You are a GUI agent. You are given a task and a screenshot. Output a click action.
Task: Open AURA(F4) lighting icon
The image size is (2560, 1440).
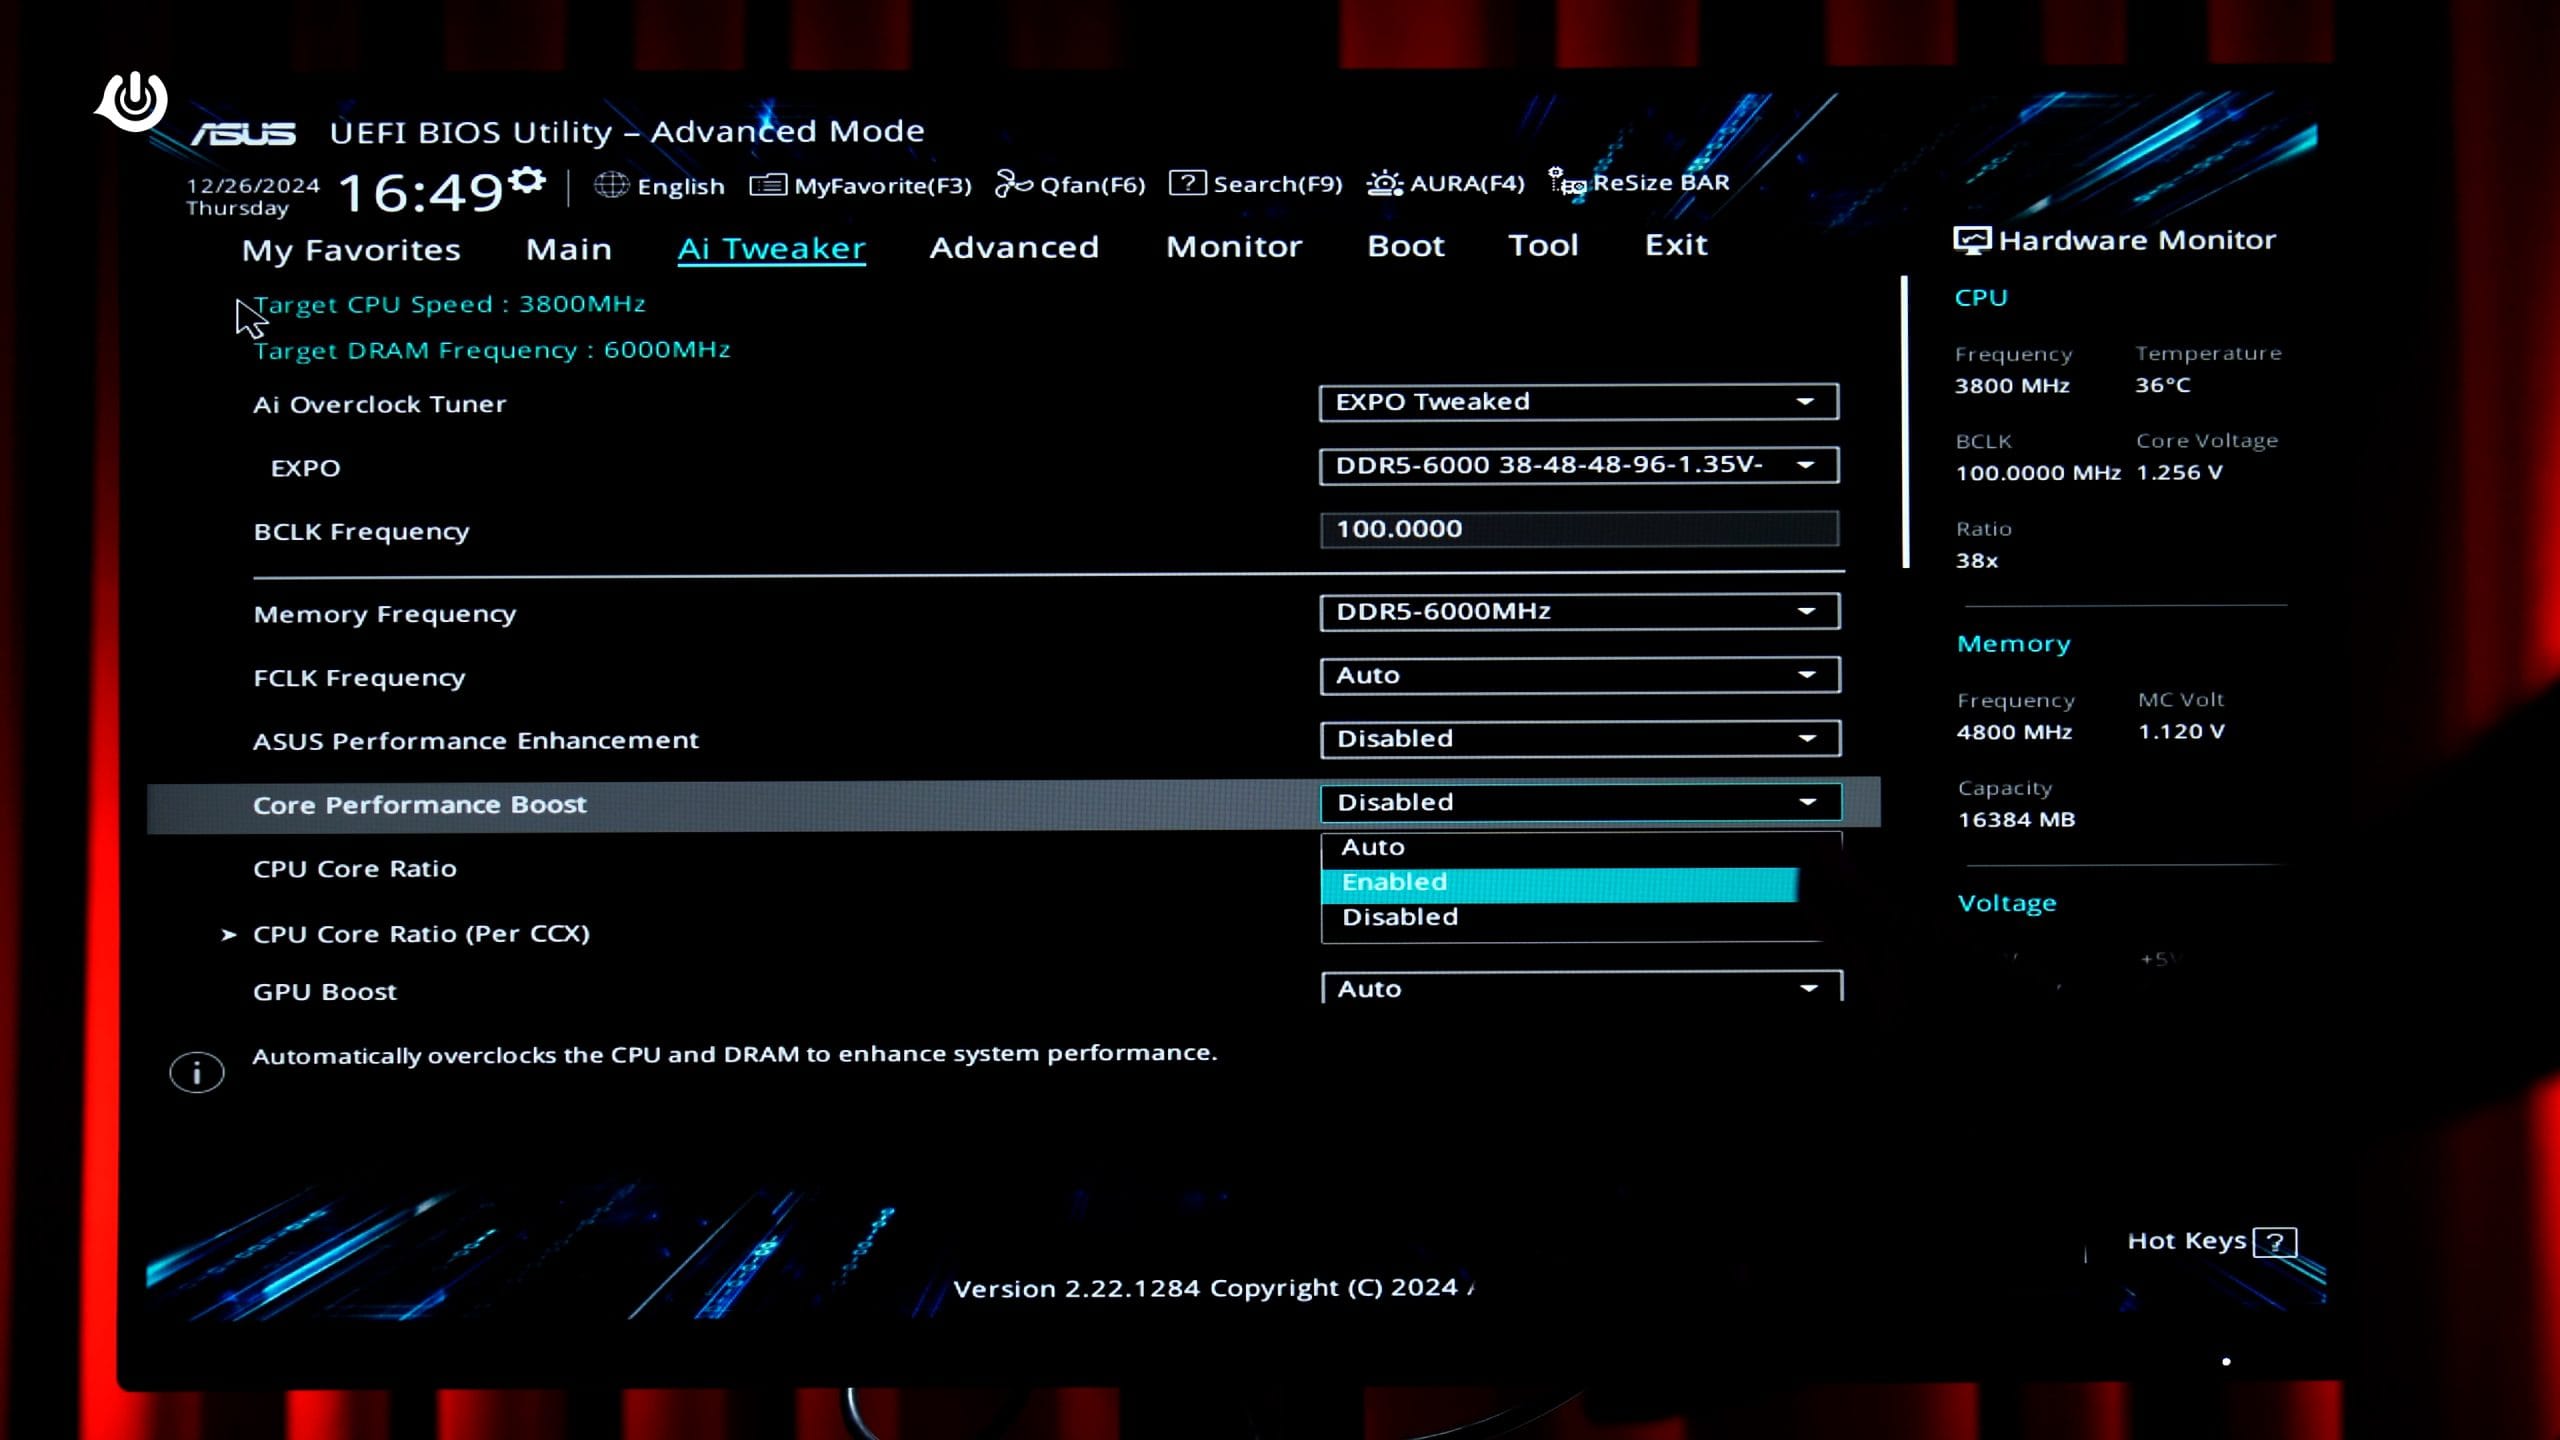coord(1385,183)
